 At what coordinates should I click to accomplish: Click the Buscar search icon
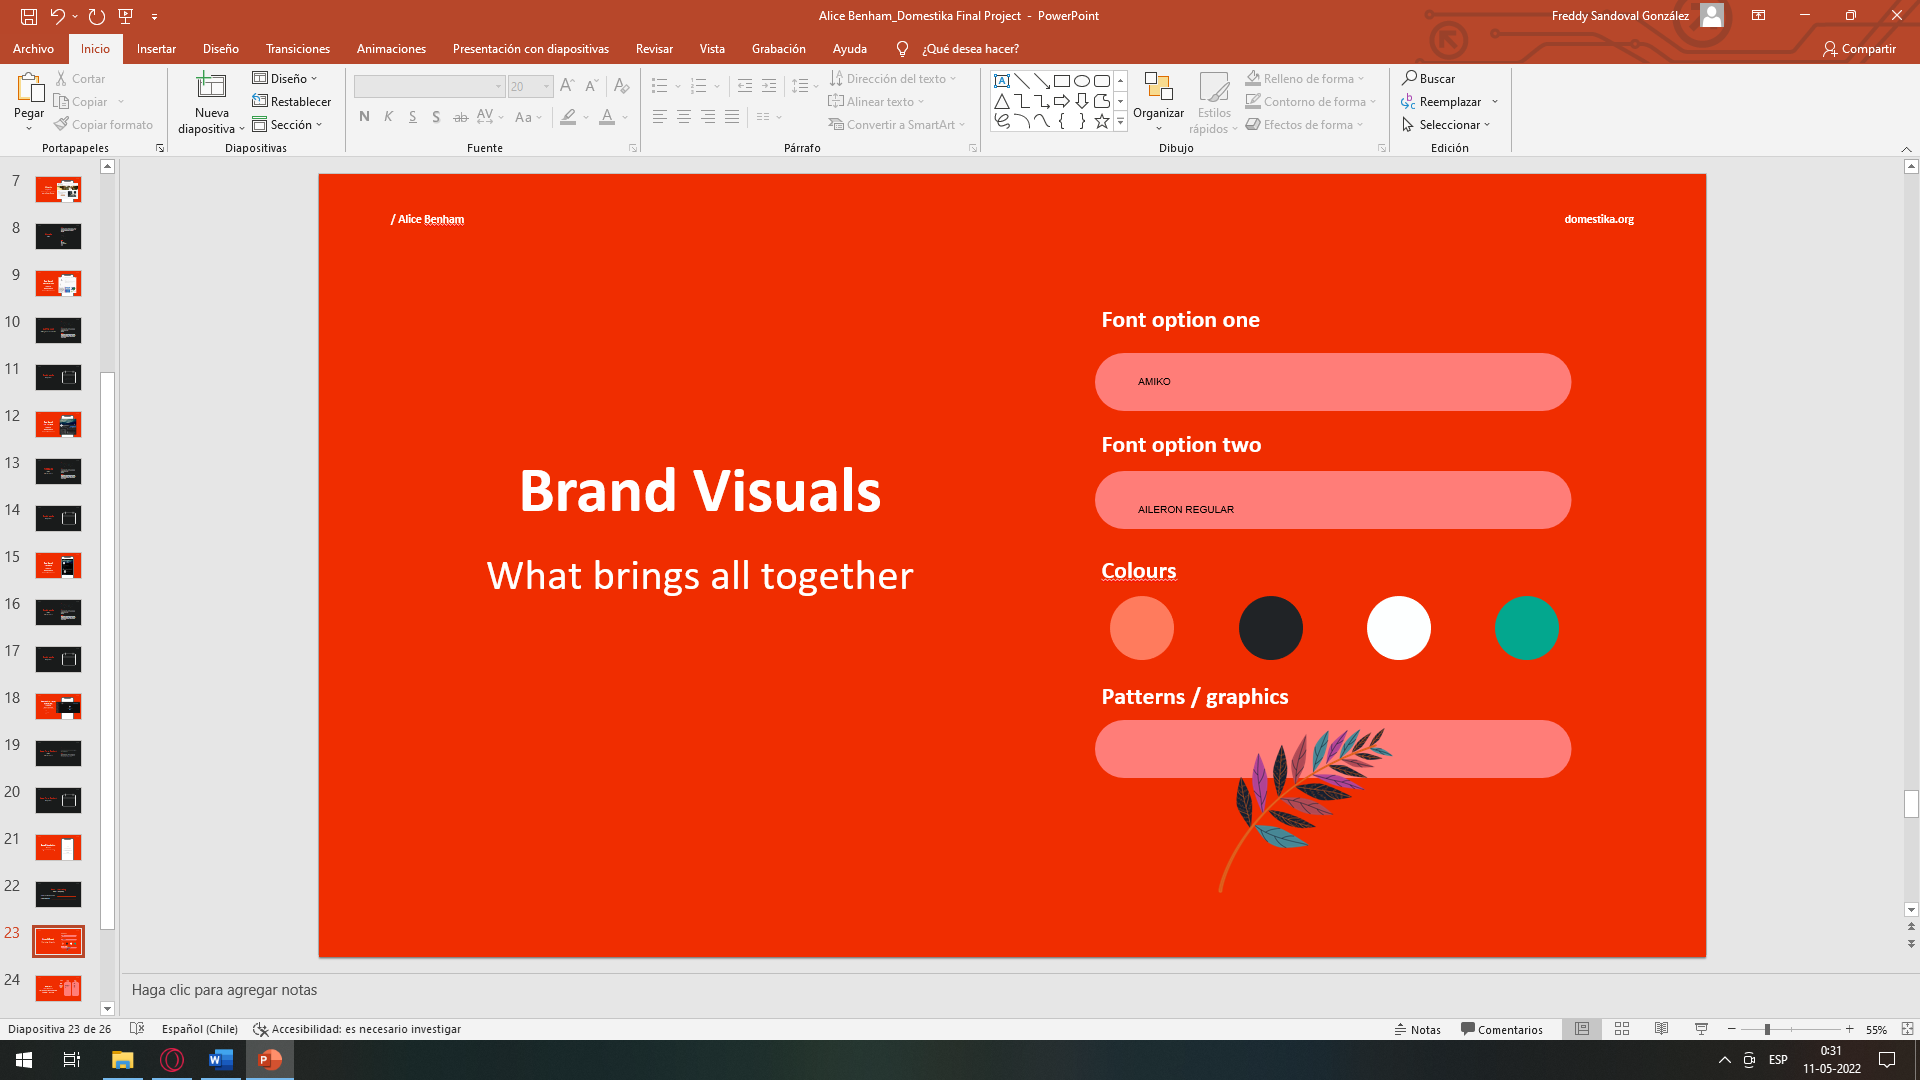pos(1410,78)
